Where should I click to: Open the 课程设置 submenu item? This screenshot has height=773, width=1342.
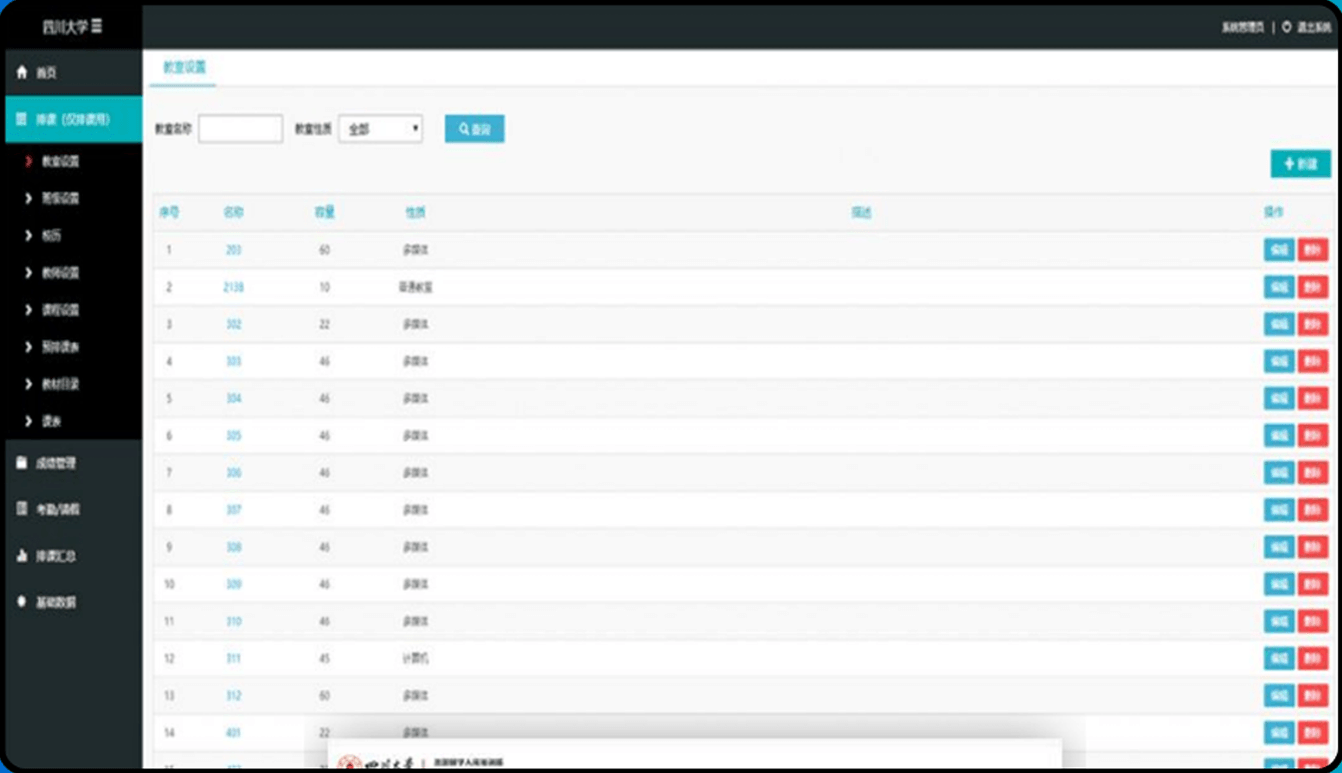pos(60,310)
